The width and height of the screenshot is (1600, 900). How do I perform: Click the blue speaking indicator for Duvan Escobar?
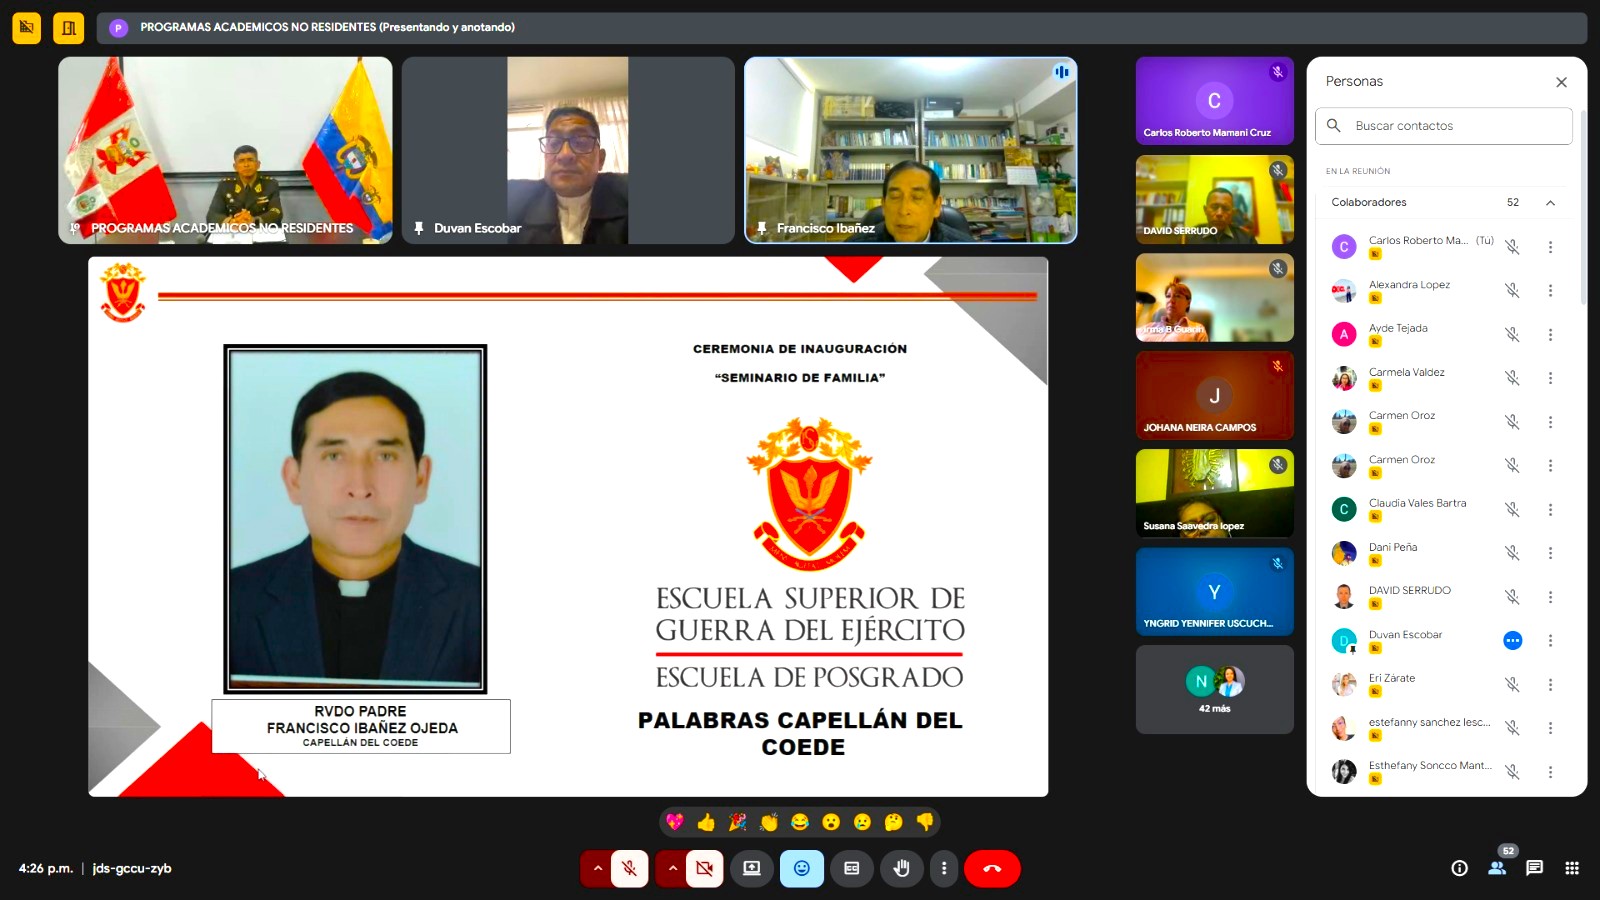pos(1513,641)
